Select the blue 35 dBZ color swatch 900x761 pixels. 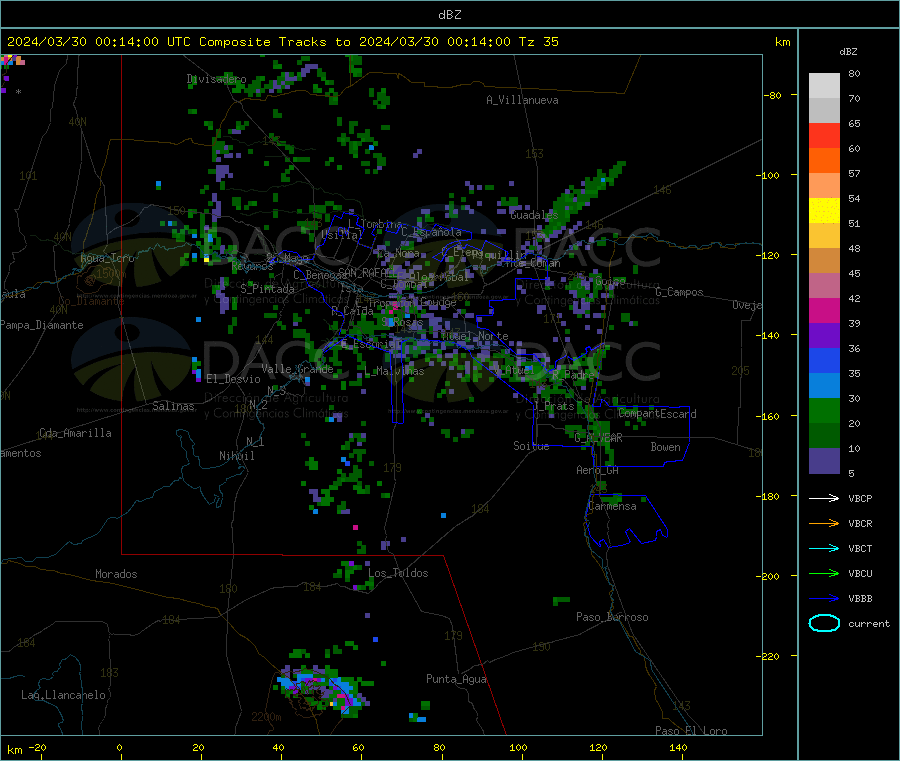point(824,360)
